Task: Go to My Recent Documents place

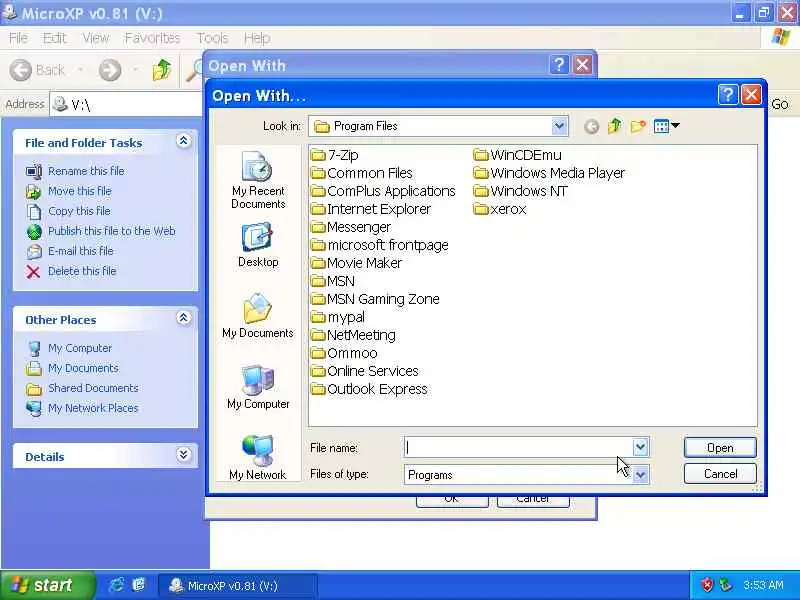Action: (x=258, y=180)
